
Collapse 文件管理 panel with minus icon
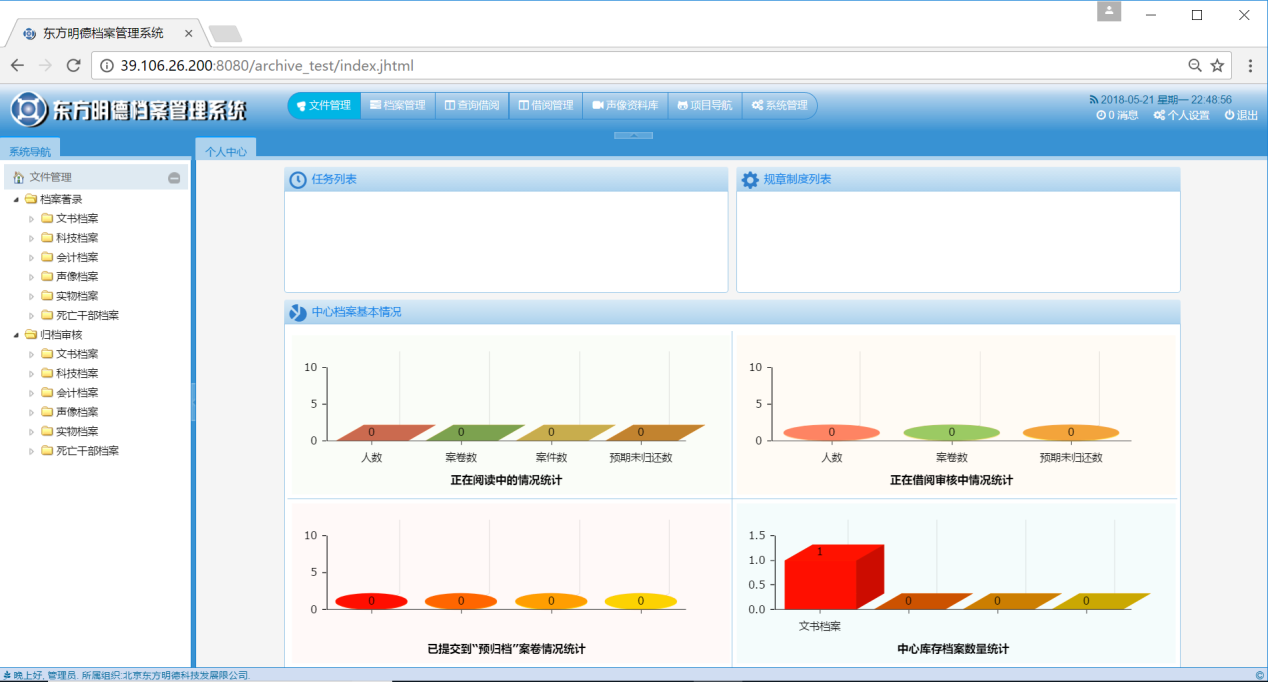pyautogui.click(x=174, y=178)
